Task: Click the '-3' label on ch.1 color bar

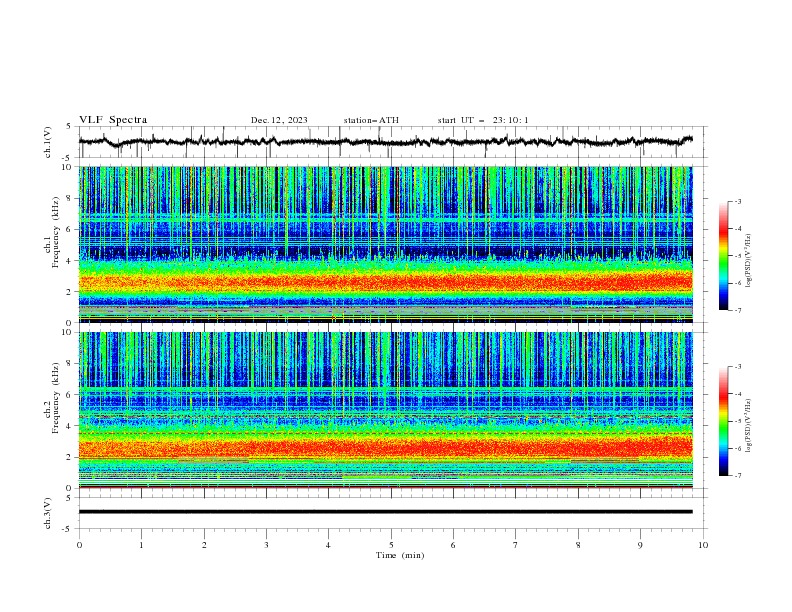Action: [x=737, y=201]
